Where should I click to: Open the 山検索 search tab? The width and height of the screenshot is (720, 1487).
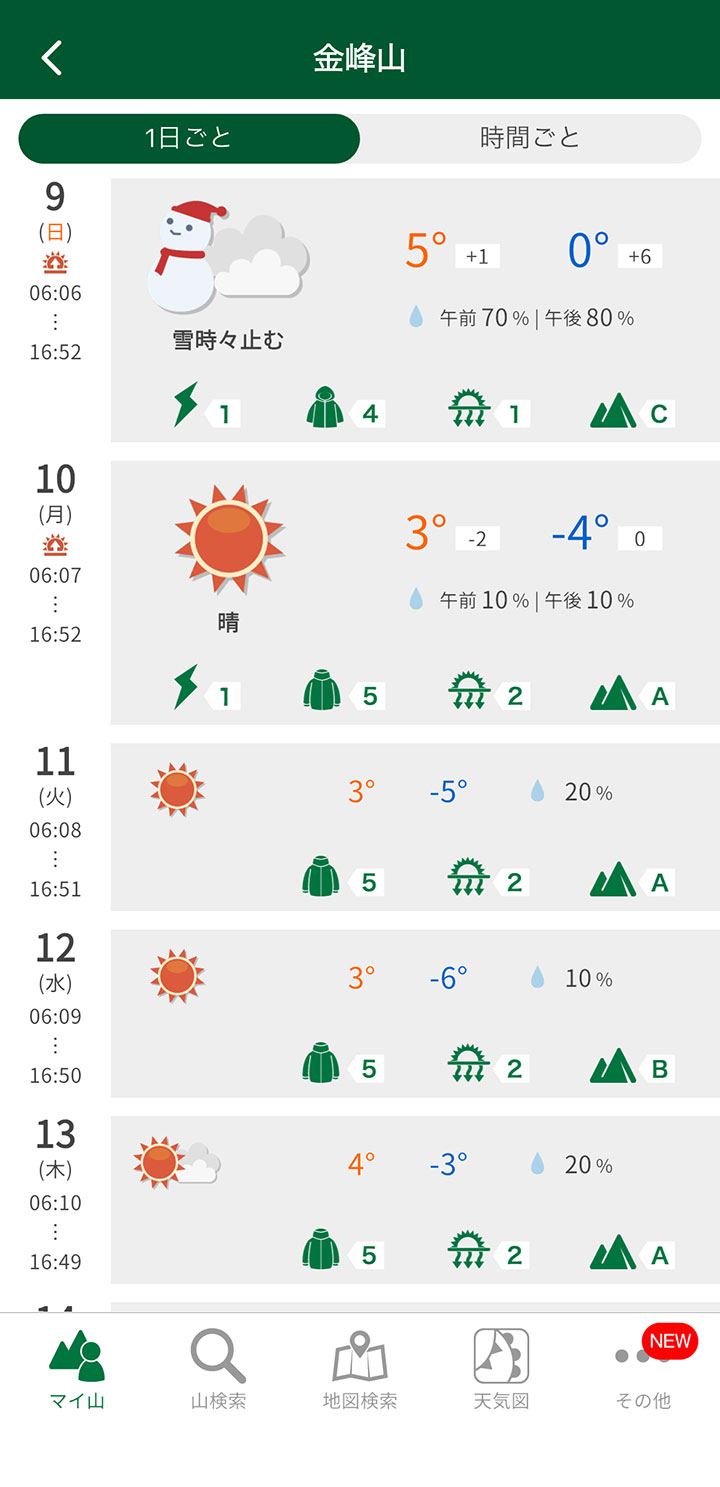coord(218,1368)
